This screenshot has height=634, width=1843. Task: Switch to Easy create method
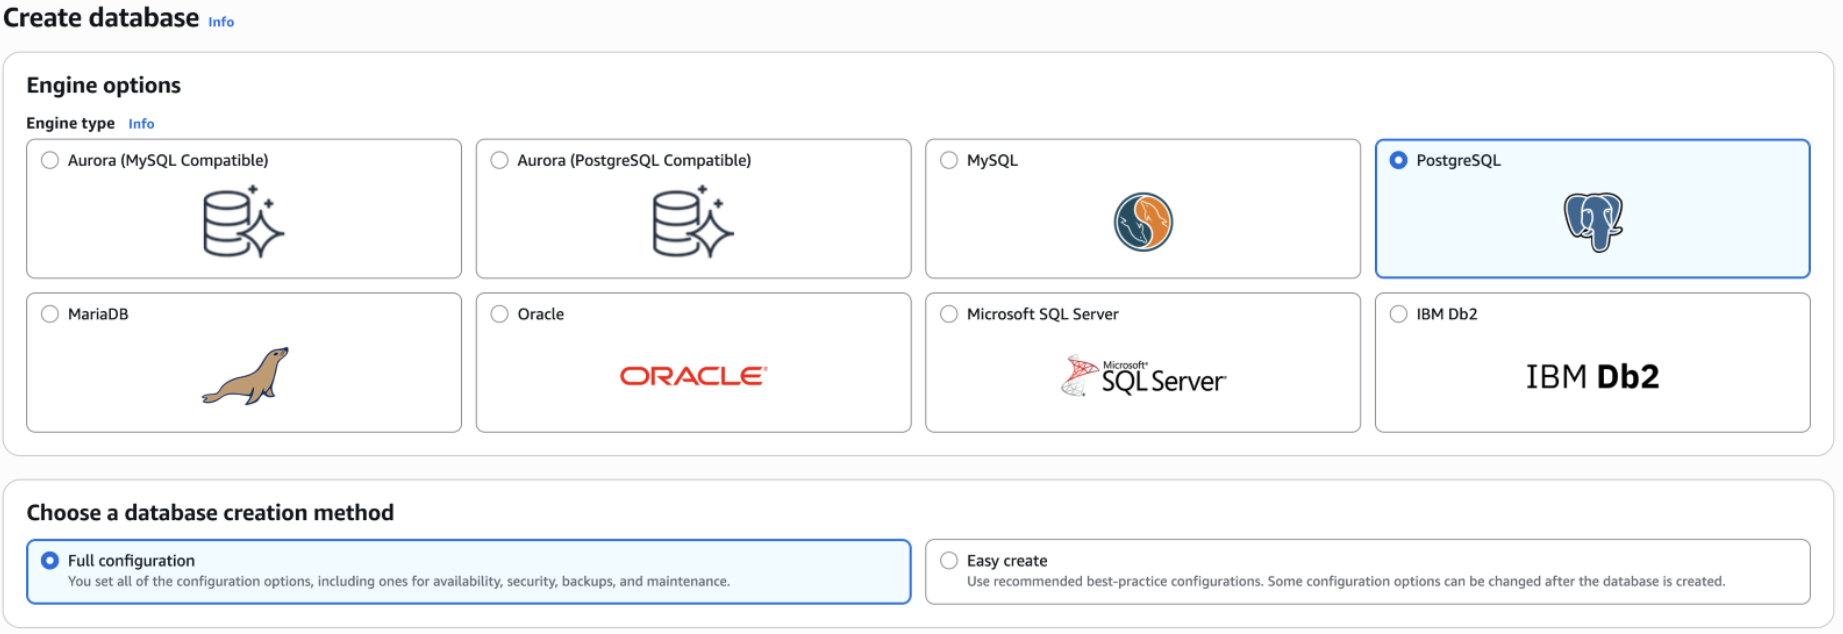point(949,561)
